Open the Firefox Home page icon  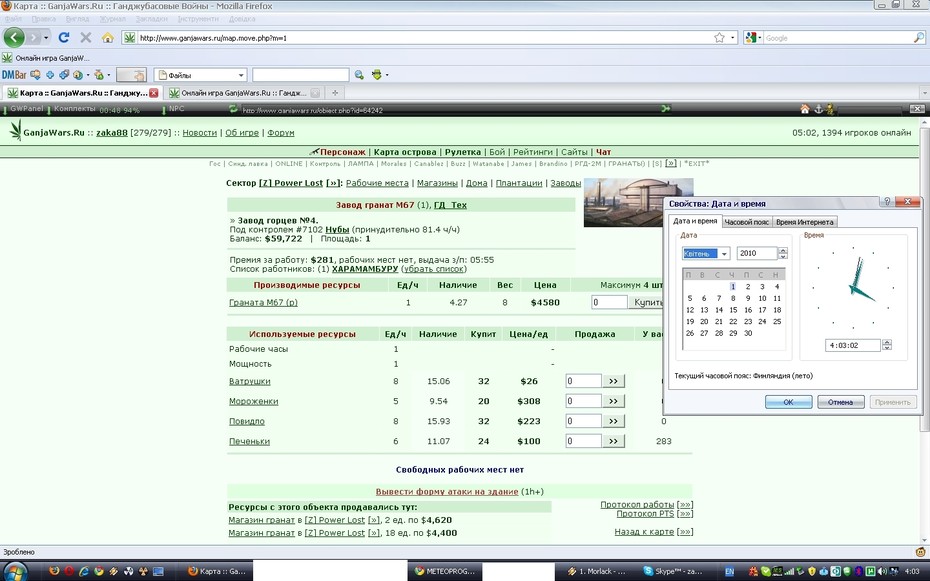107,37
